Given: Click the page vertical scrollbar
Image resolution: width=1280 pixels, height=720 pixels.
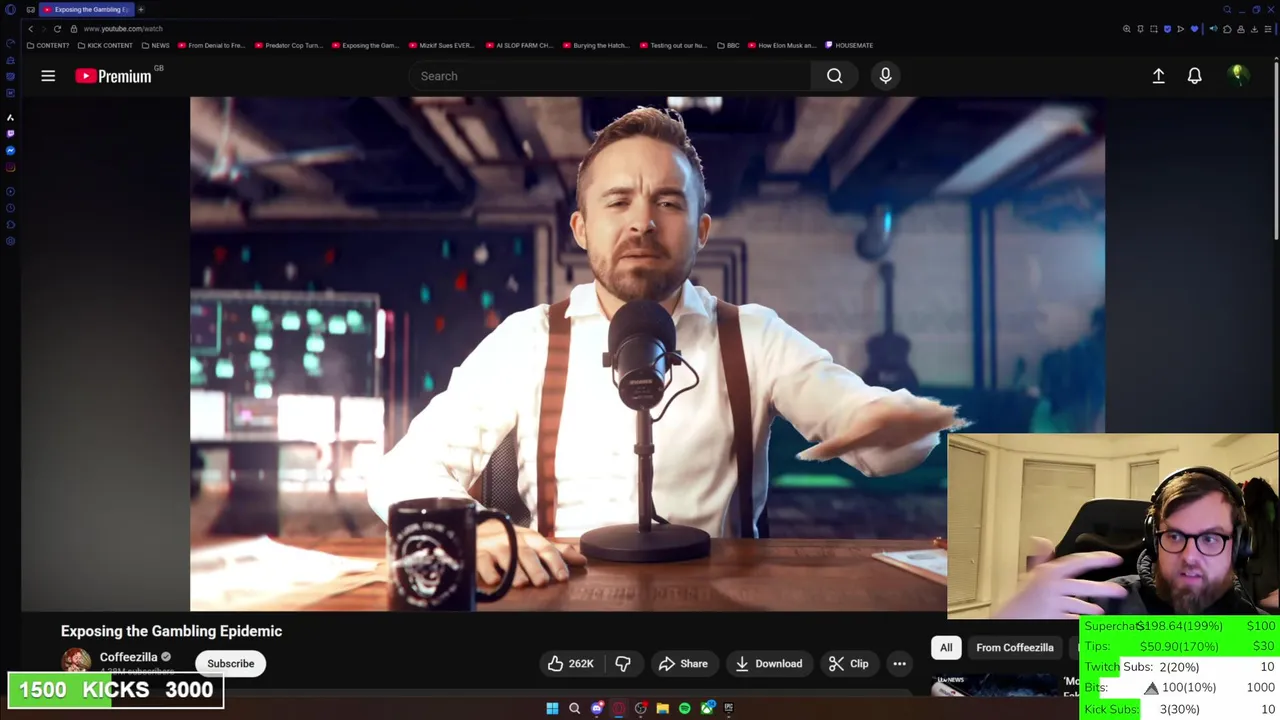Looking at the screenshot, I should 1276,150.
